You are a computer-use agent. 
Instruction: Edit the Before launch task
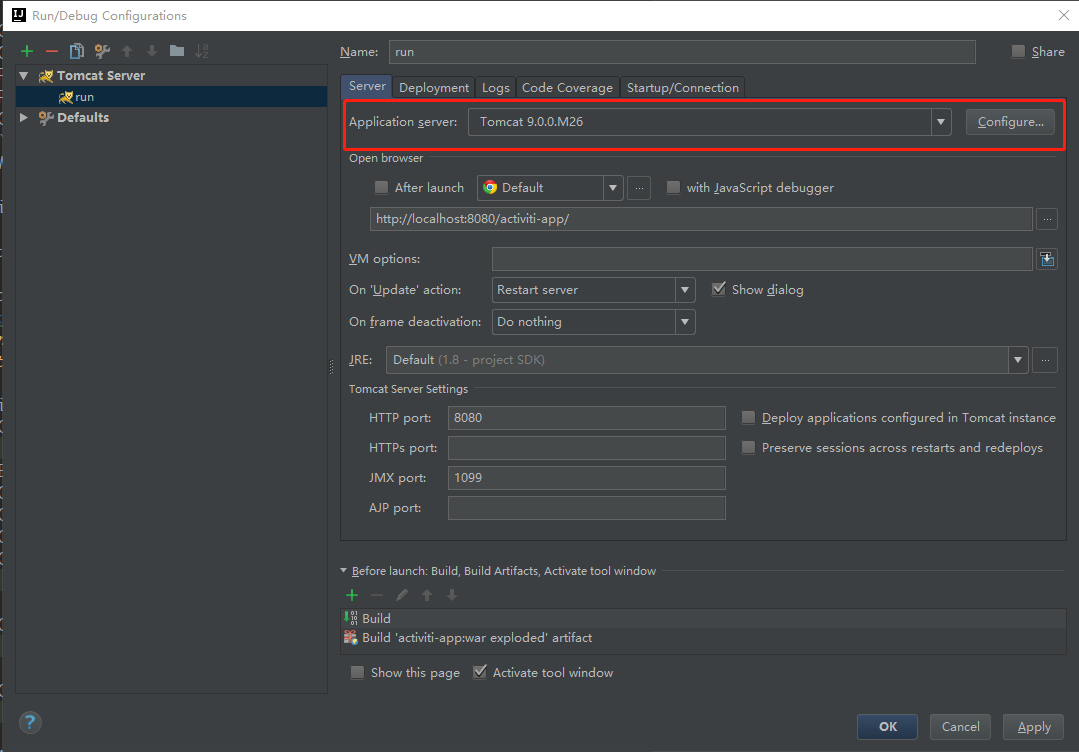coord(402,595)
